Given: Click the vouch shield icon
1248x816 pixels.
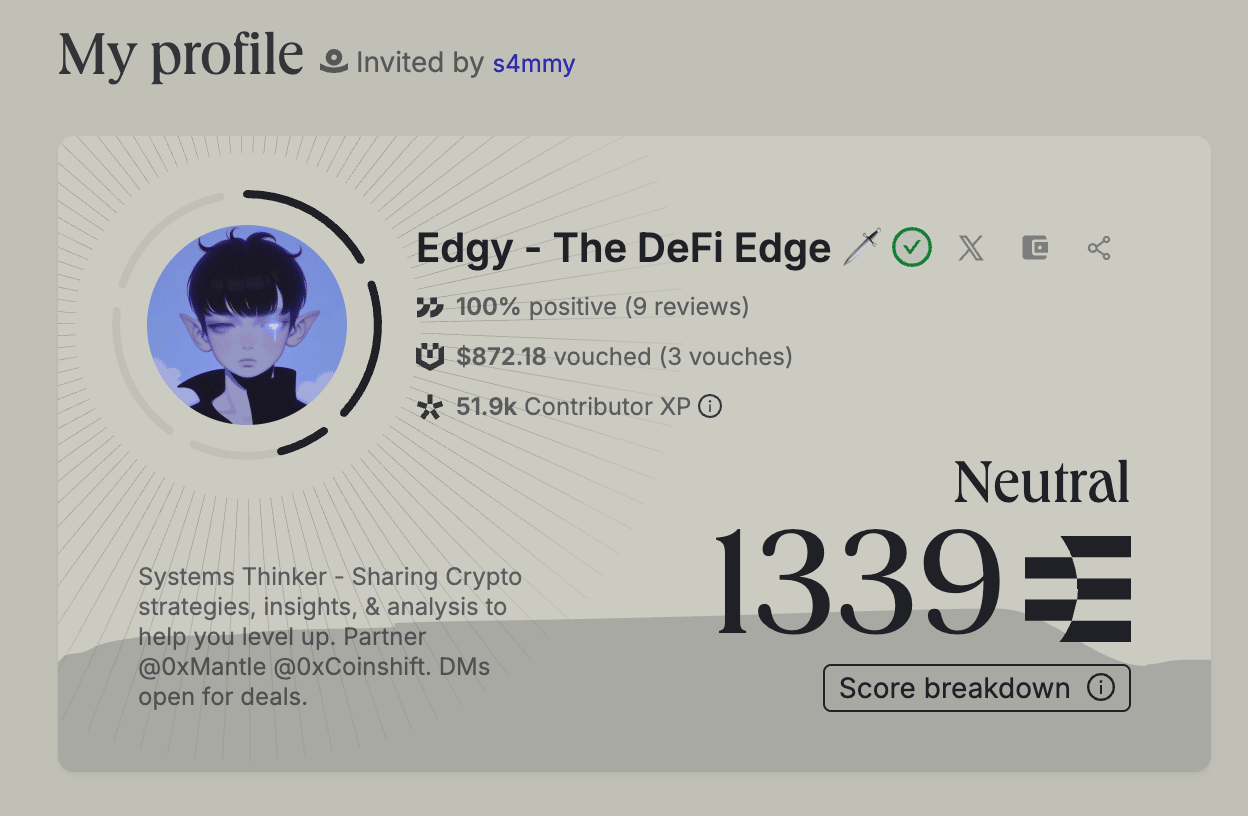Looking at the screenshot, I should tap(430, 356).
